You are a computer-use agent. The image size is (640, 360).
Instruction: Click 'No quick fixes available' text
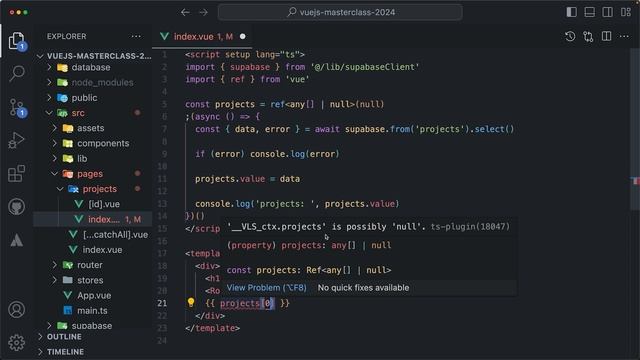[x=363, y=288]
